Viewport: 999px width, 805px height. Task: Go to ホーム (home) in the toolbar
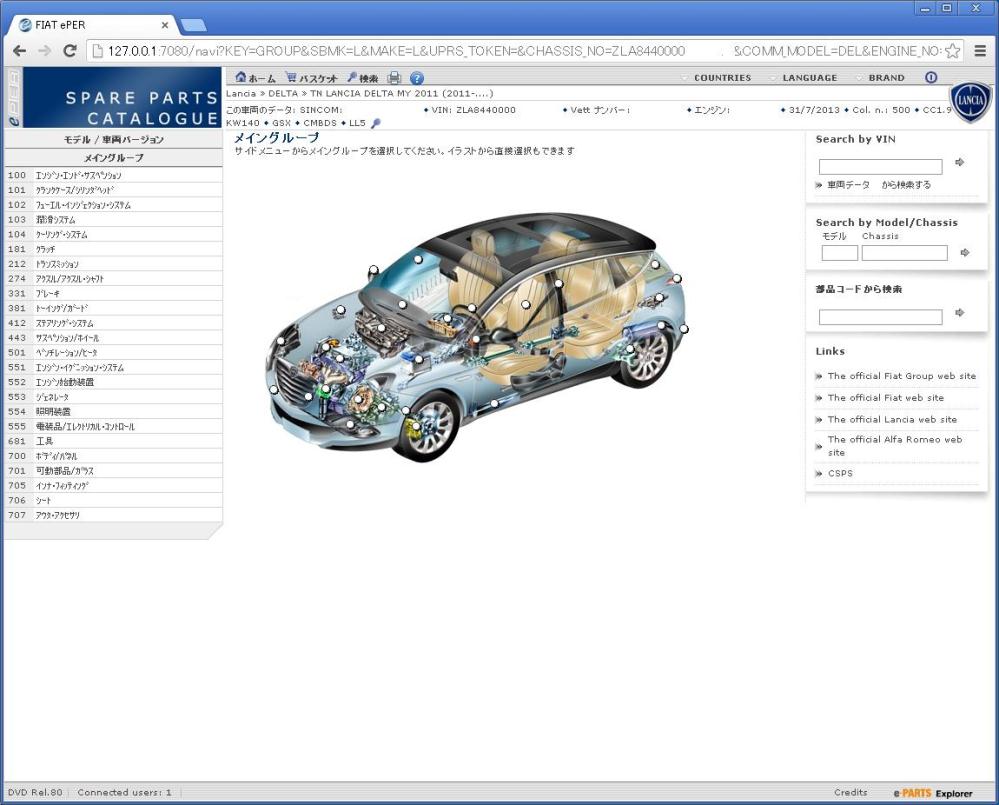[x=255, y=78]
